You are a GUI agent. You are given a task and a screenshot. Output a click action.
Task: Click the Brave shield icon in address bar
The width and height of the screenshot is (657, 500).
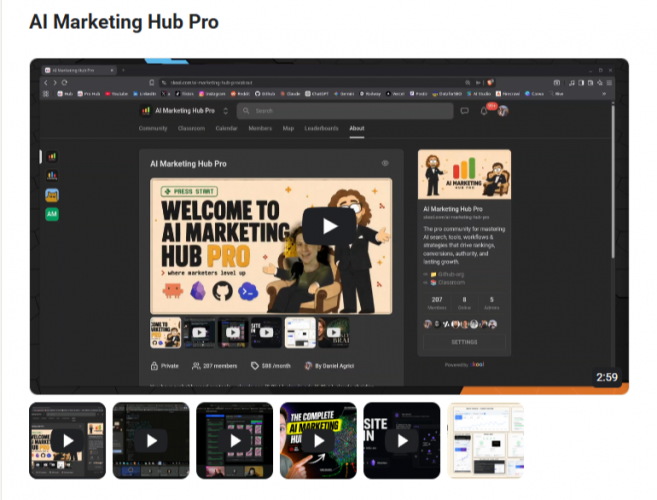490,83
